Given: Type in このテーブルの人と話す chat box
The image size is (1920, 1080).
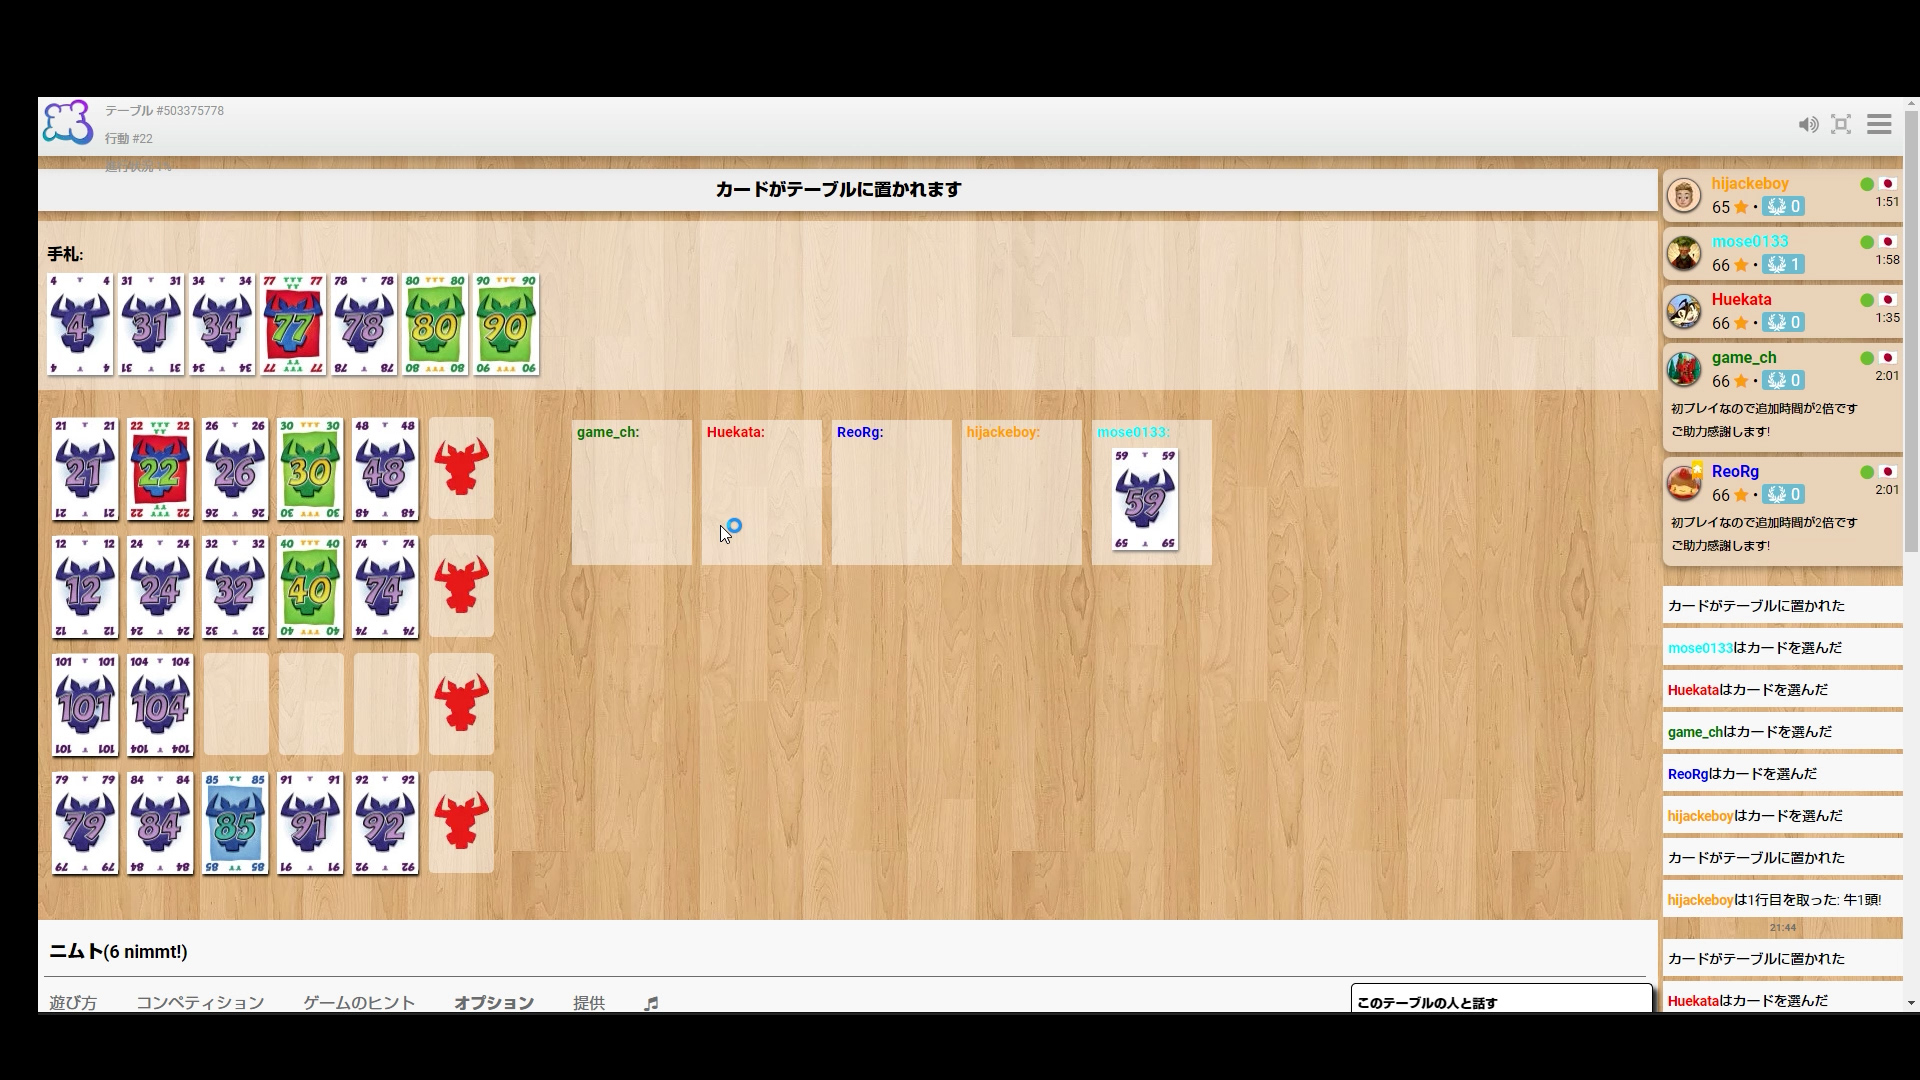Looking at the screenshot, I should point(1500,1002).
